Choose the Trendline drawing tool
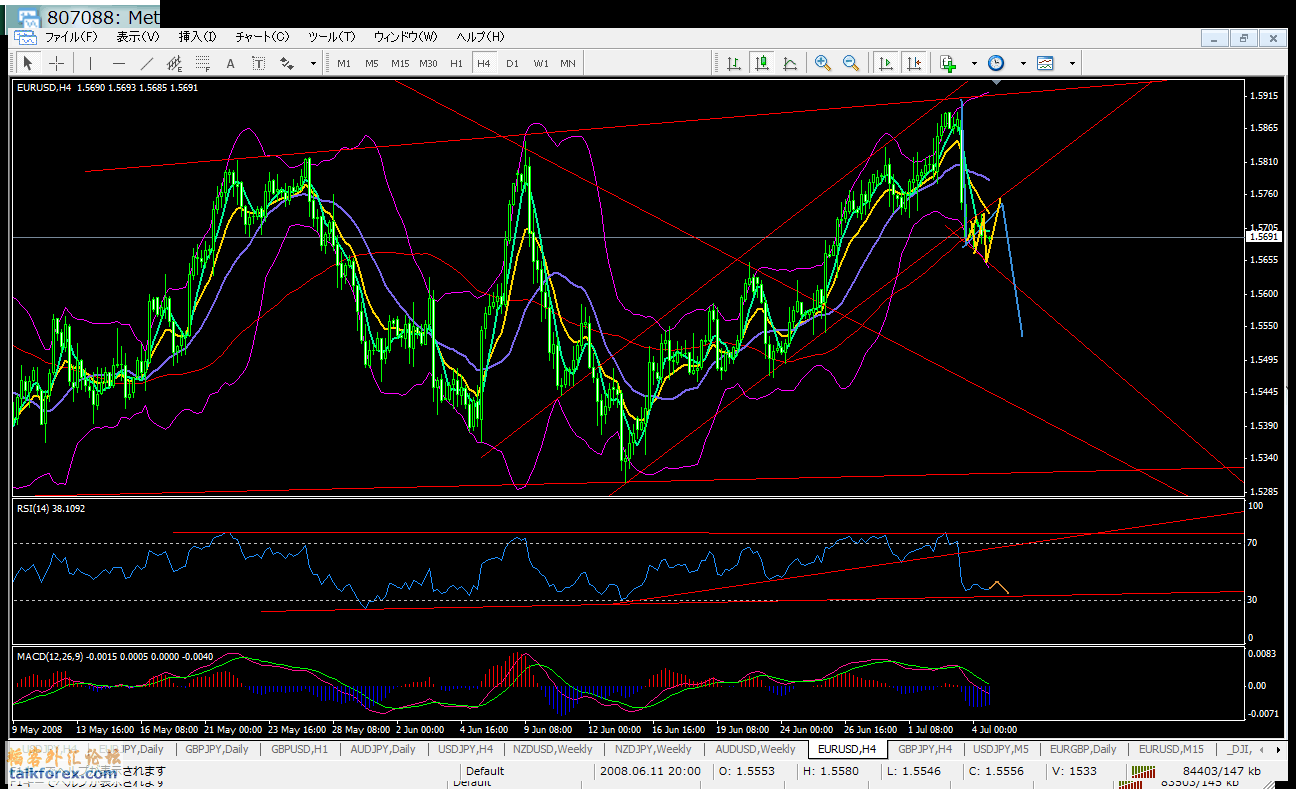Viewport: 1296px width, 789px height. pyautogui.click(x=147, y=63)
